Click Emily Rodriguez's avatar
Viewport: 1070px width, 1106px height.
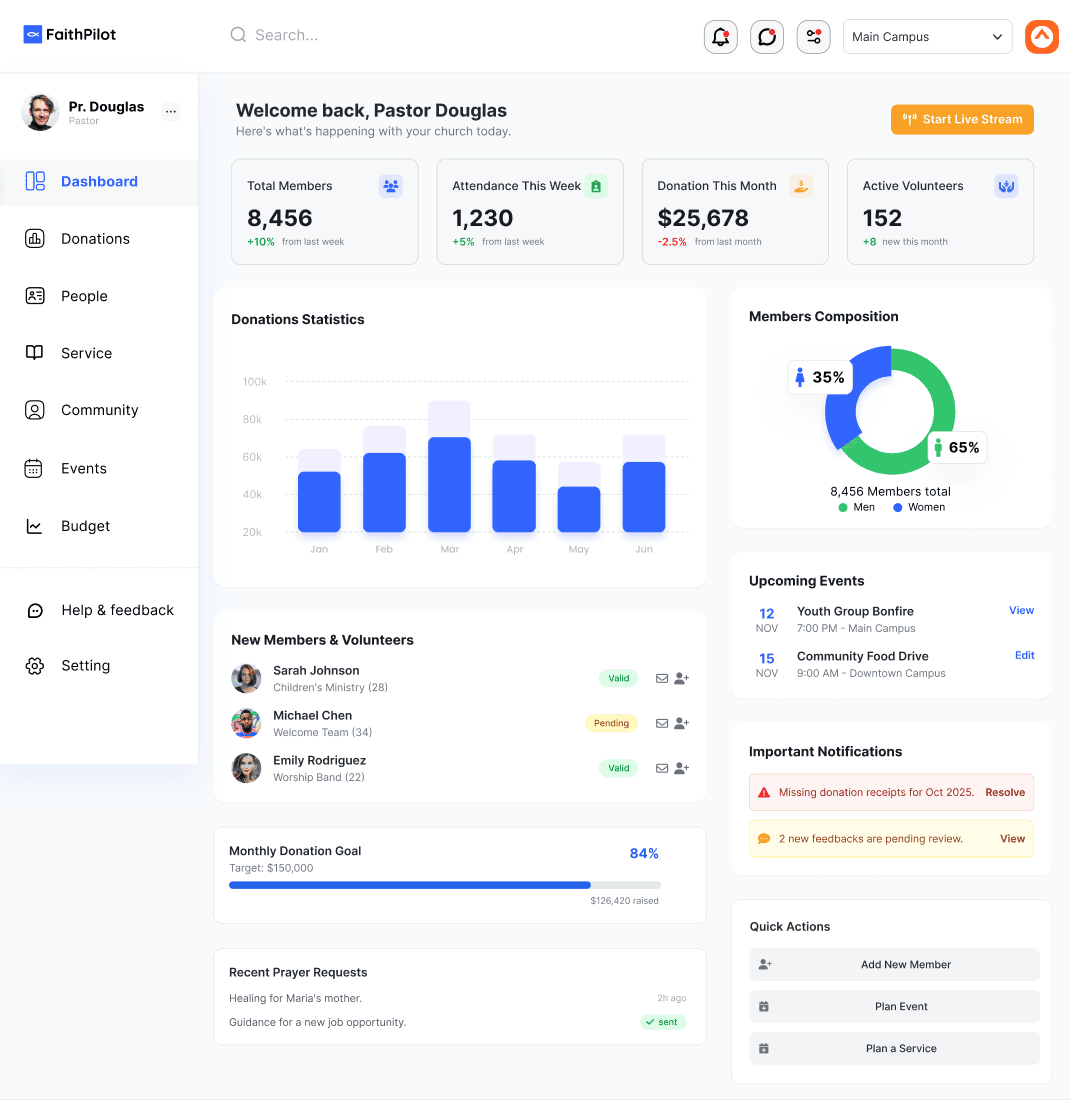[x=246, y=768]
